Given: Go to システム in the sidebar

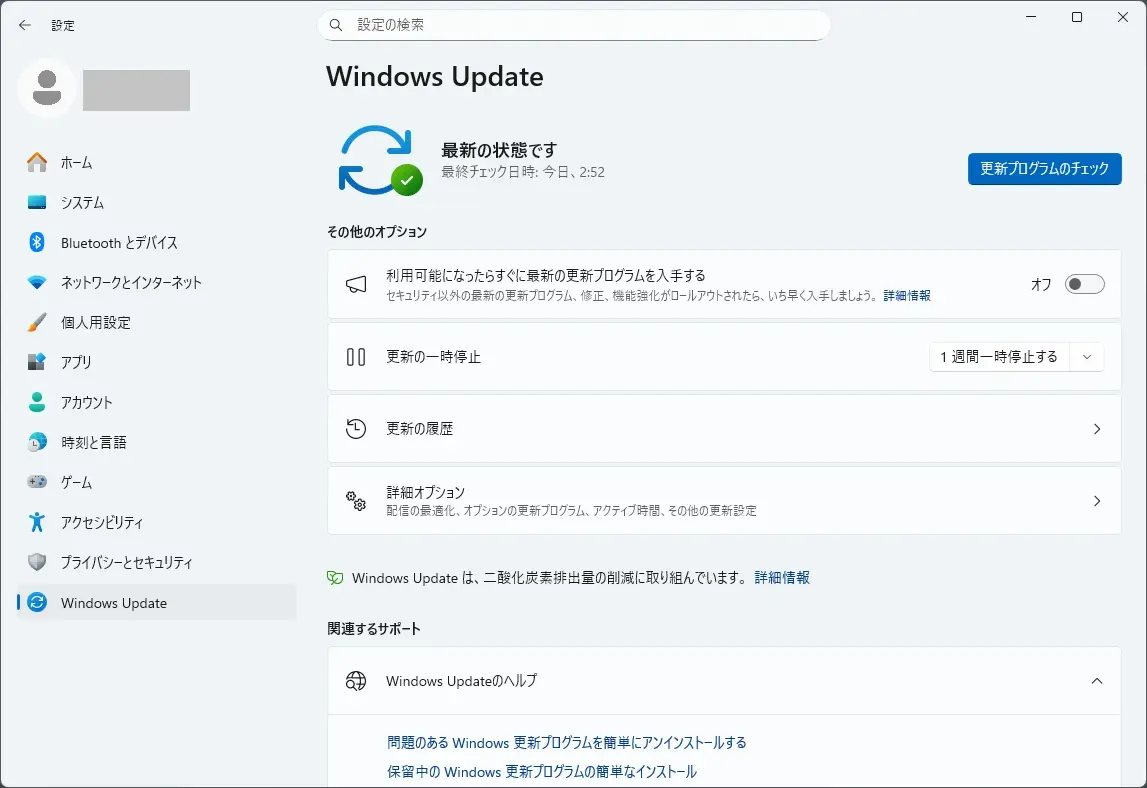Looking at the screenshot, I should (x=82, y=202).
